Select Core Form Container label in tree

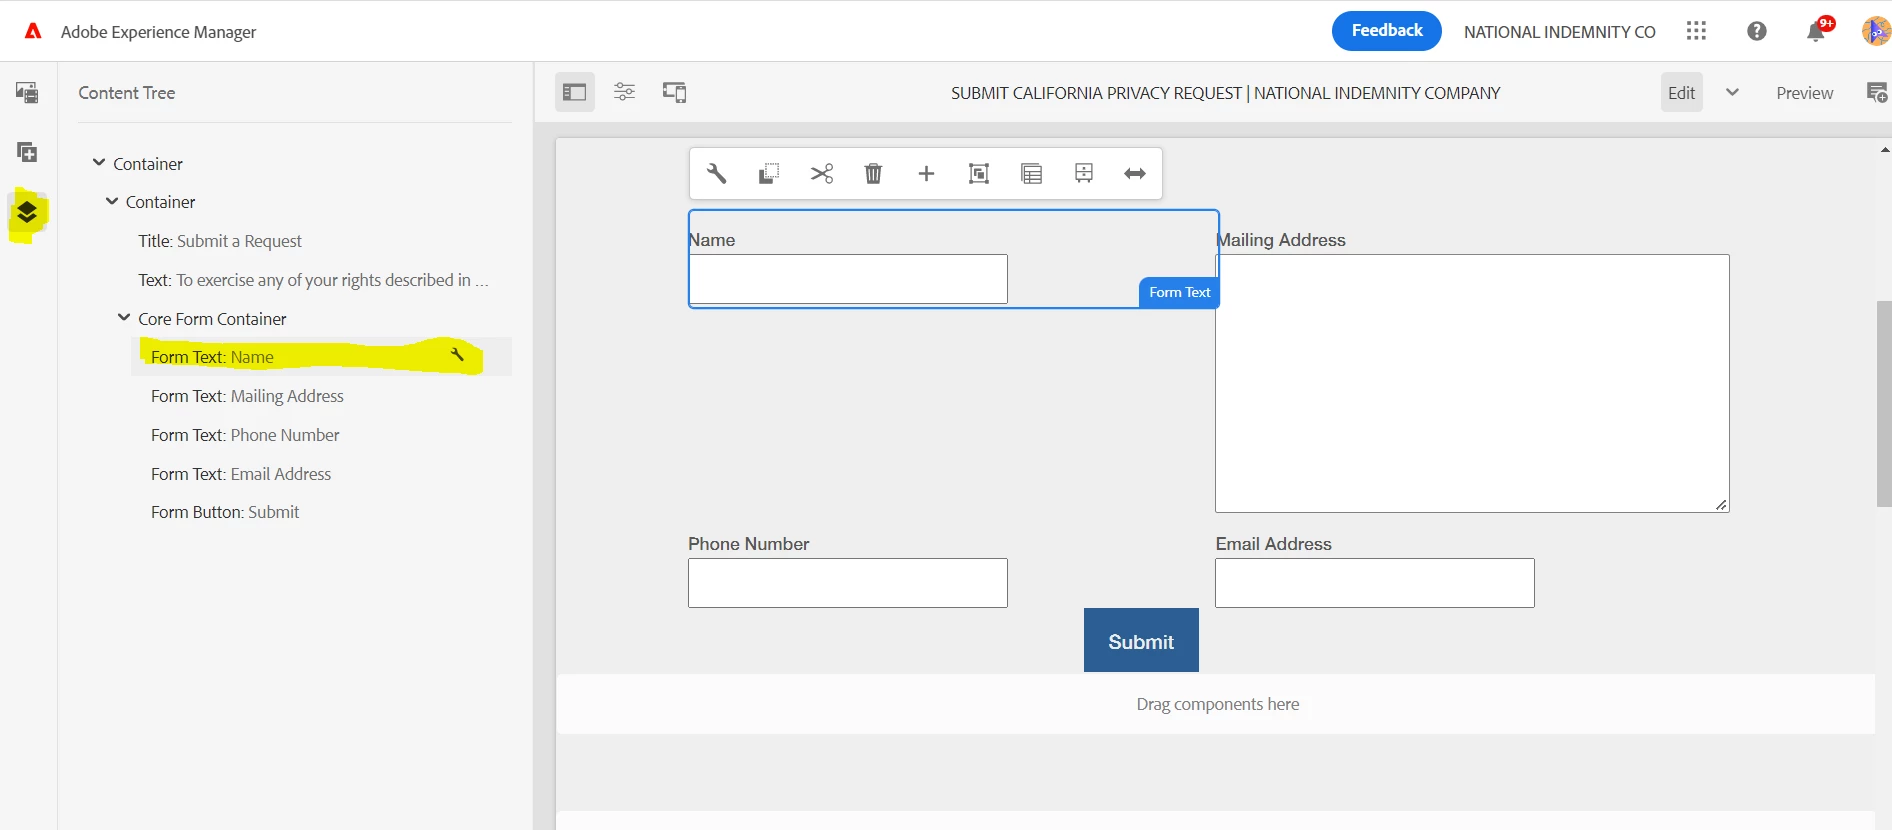[x=212, y=319]
